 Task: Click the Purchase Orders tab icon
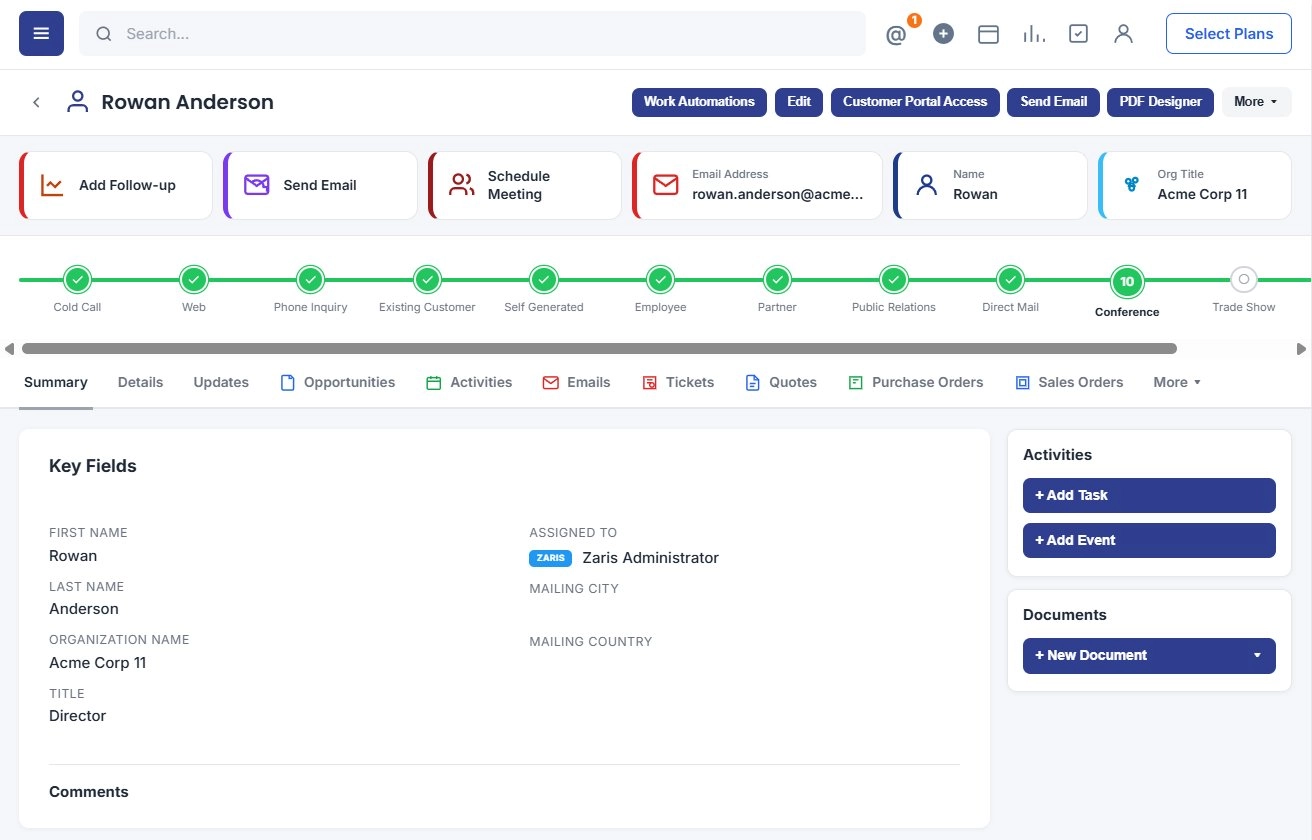point(855,382)
